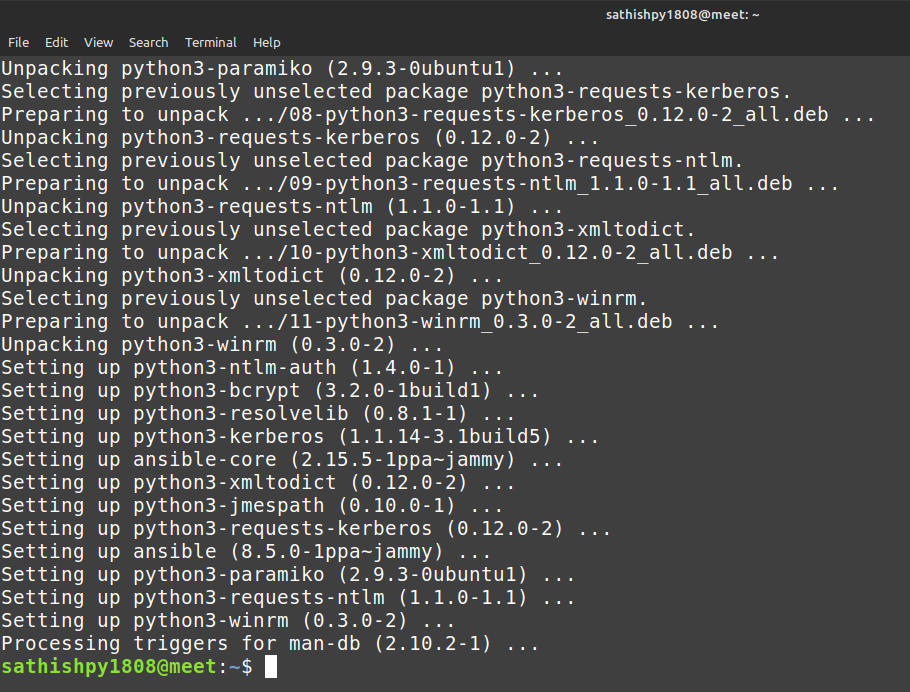Click the 'Setting up python3-resolvelib' line
910x692 pixels.
pos(258,414)
